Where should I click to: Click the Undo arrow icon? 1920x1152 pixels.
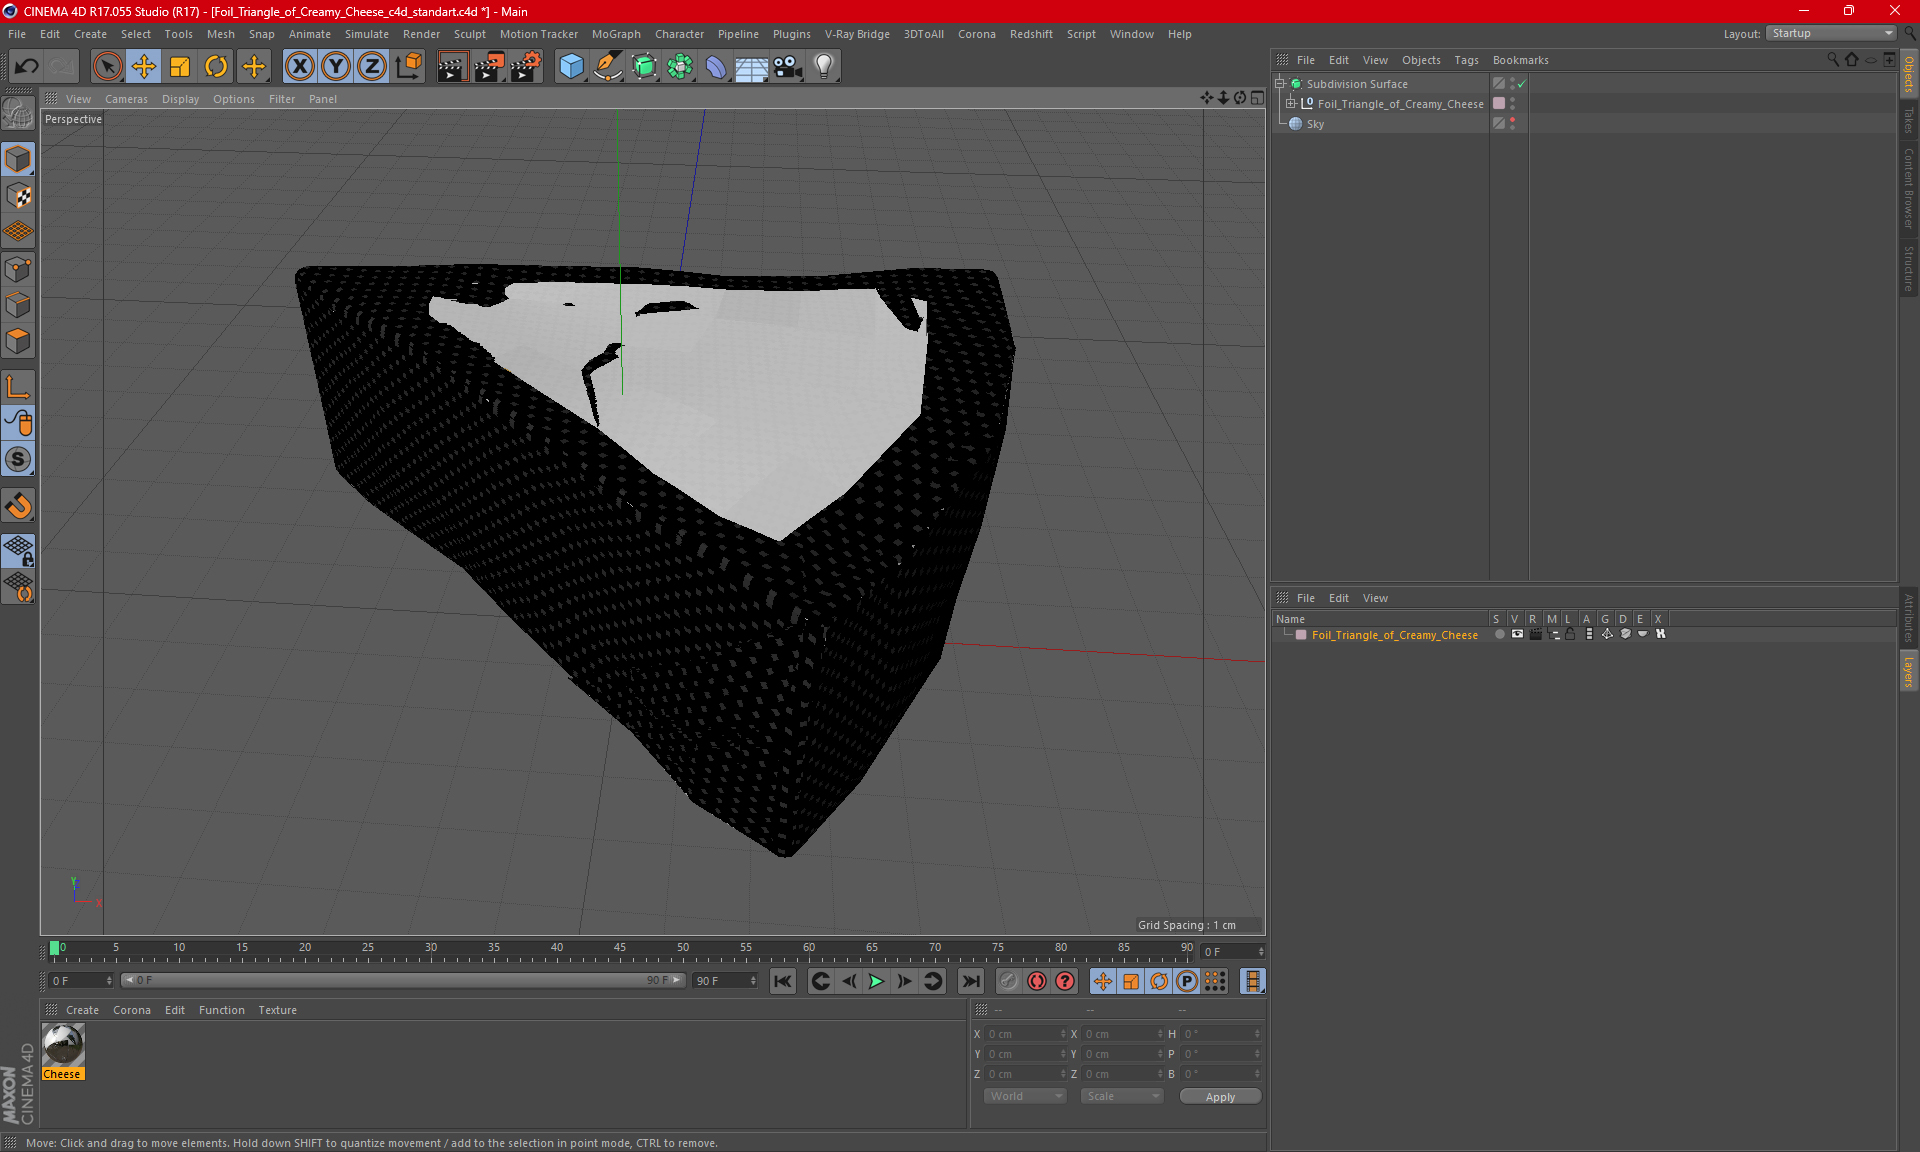click(x=27, y=66)
